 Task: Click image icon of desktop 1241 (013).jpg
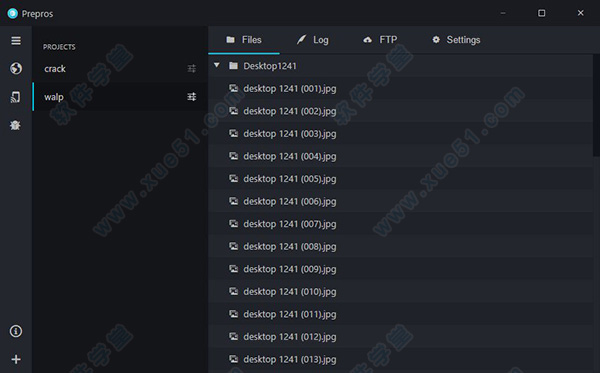(x=233, y=359)
